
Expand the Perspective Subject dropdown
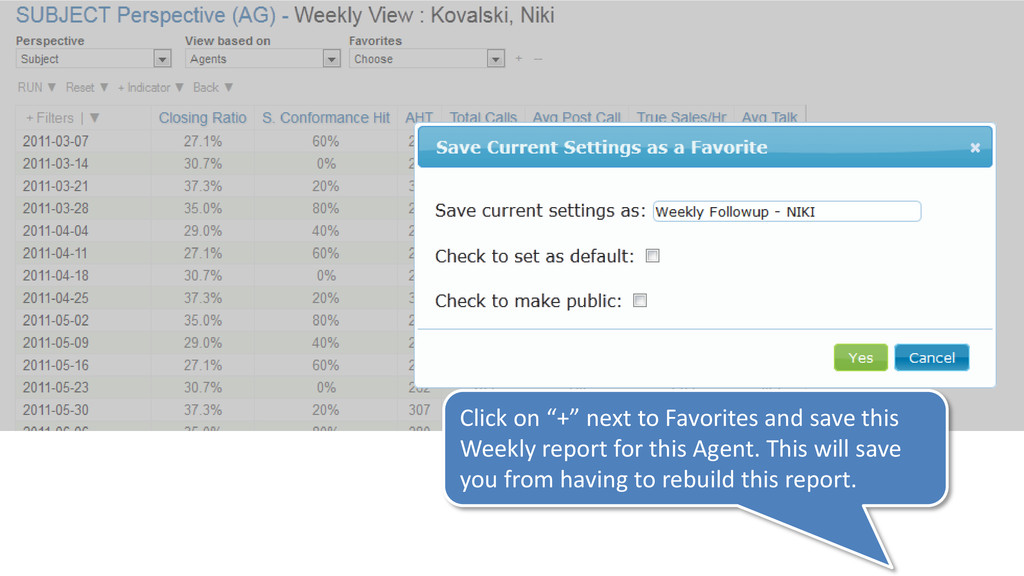162,59
